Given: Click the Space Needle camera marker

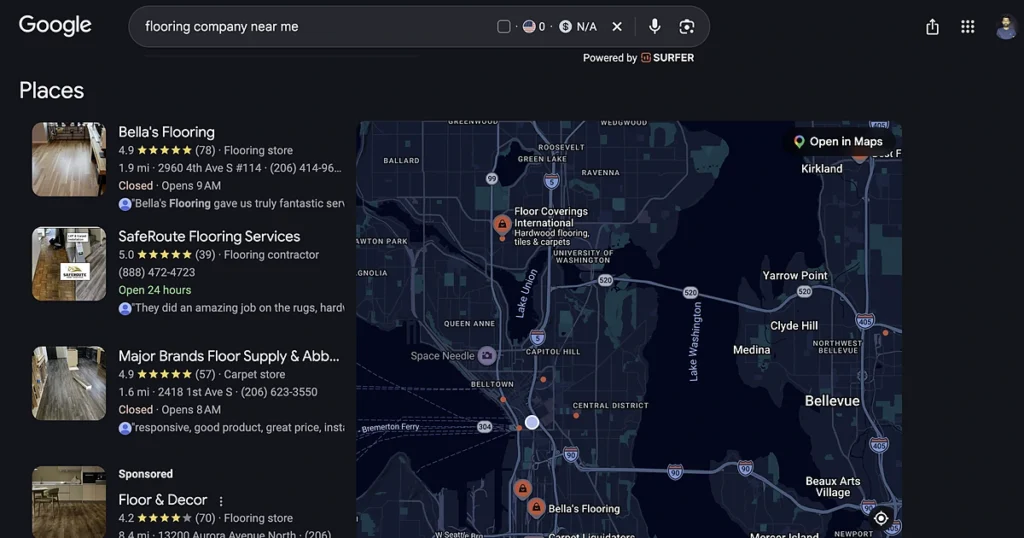Looking at the screenshot, I should (x=487, y=356).
